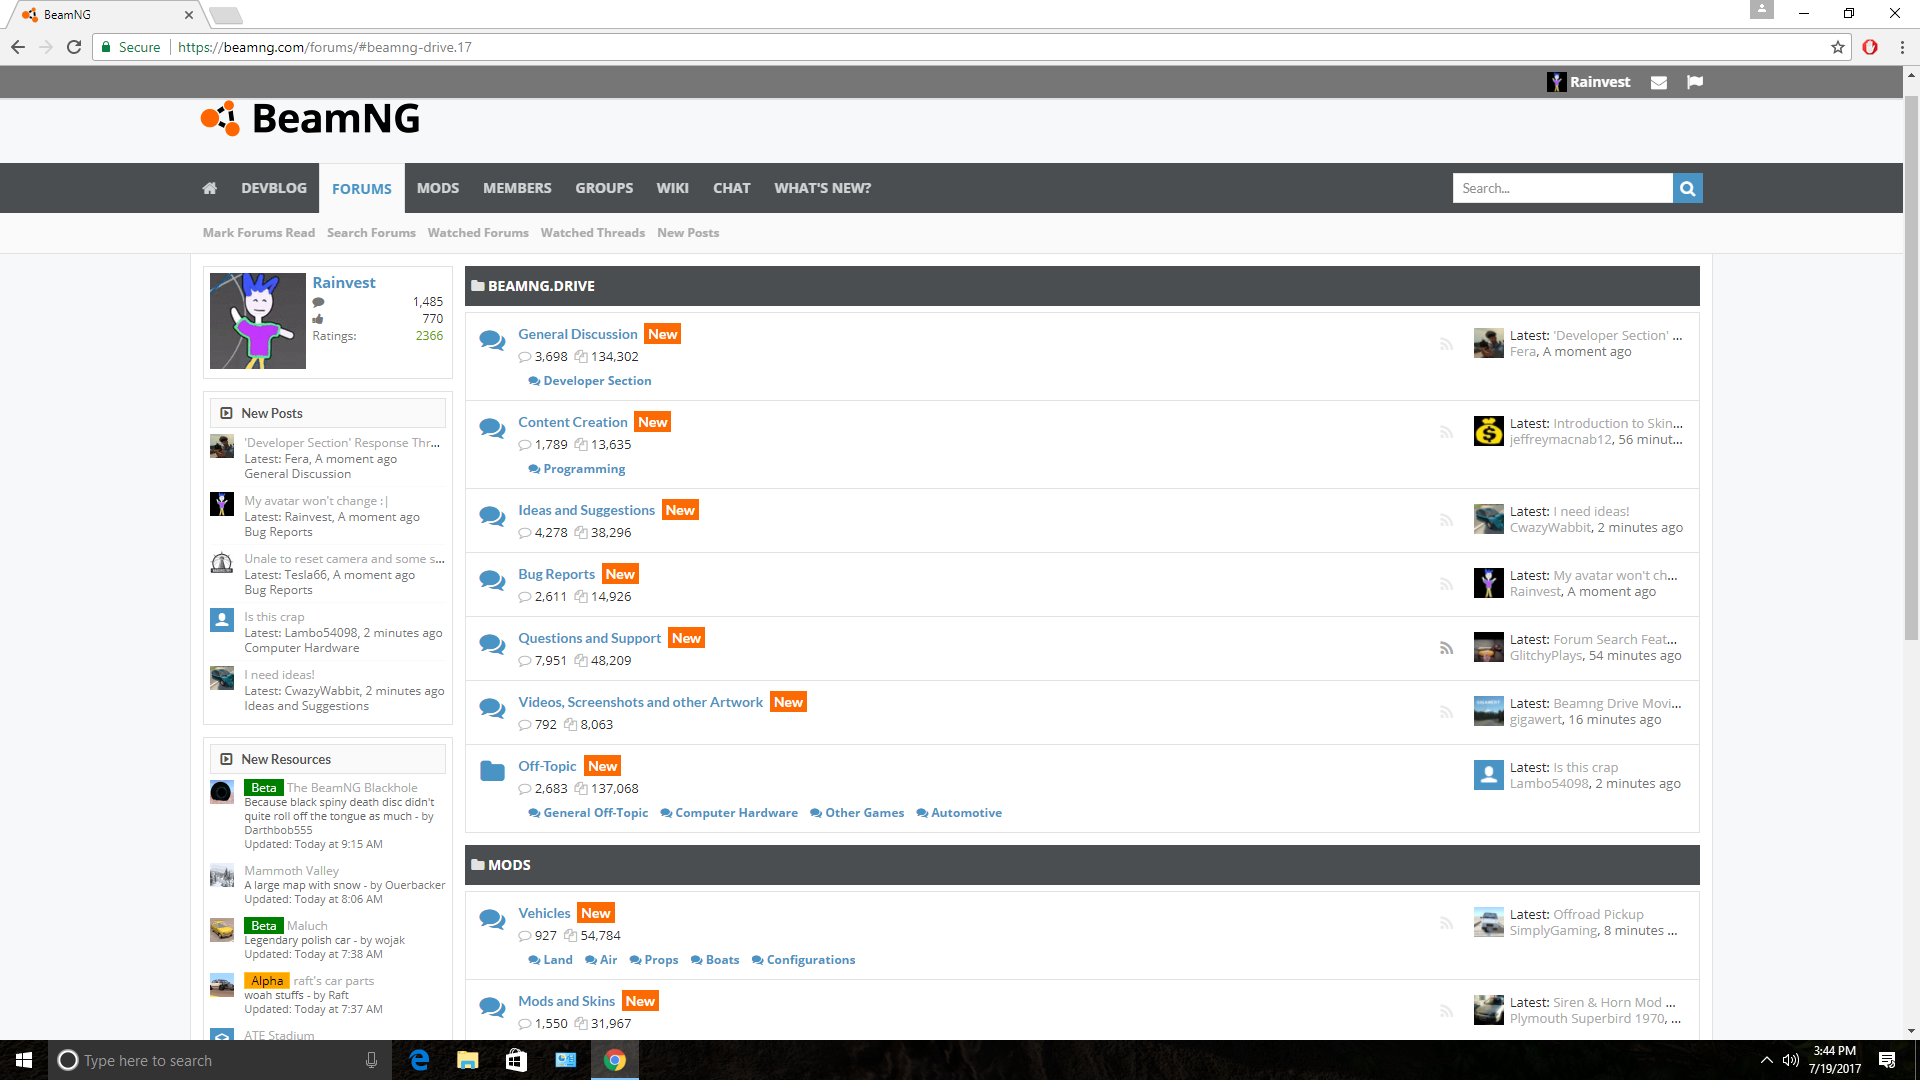1920x1080 pixels.
Task: Click the volume icon in system tray
Action: [x=1791, y=1060]
